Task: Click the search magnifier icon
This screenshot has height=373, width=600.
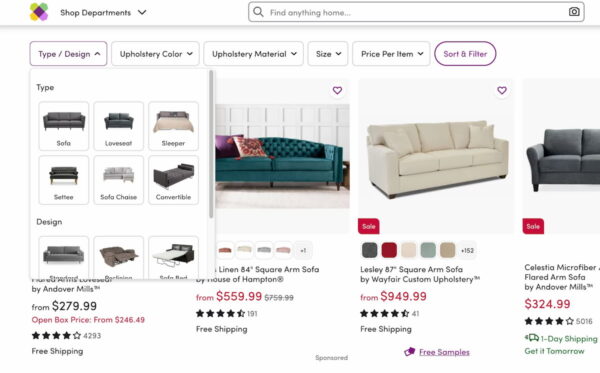Action: (258, 12)
